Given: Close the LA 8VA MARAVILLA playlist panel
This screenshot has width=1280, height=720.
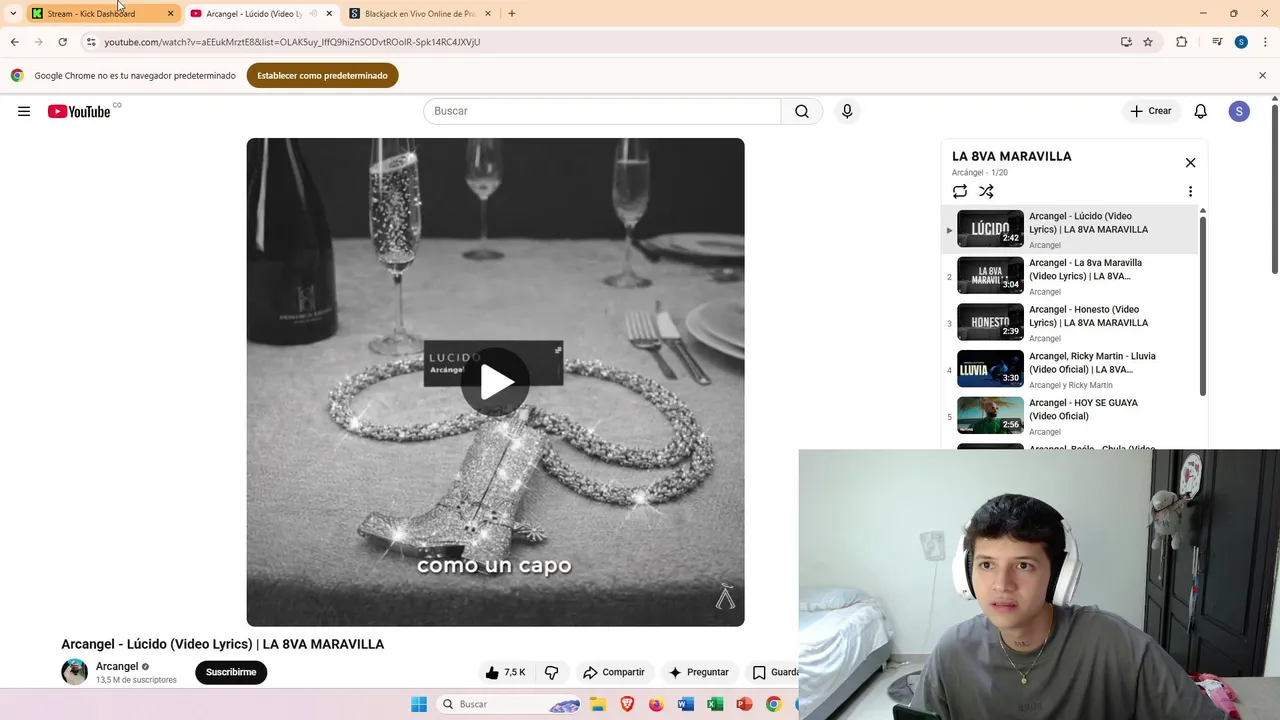Looking at the screenshot, I should [x=1190, y=162].
